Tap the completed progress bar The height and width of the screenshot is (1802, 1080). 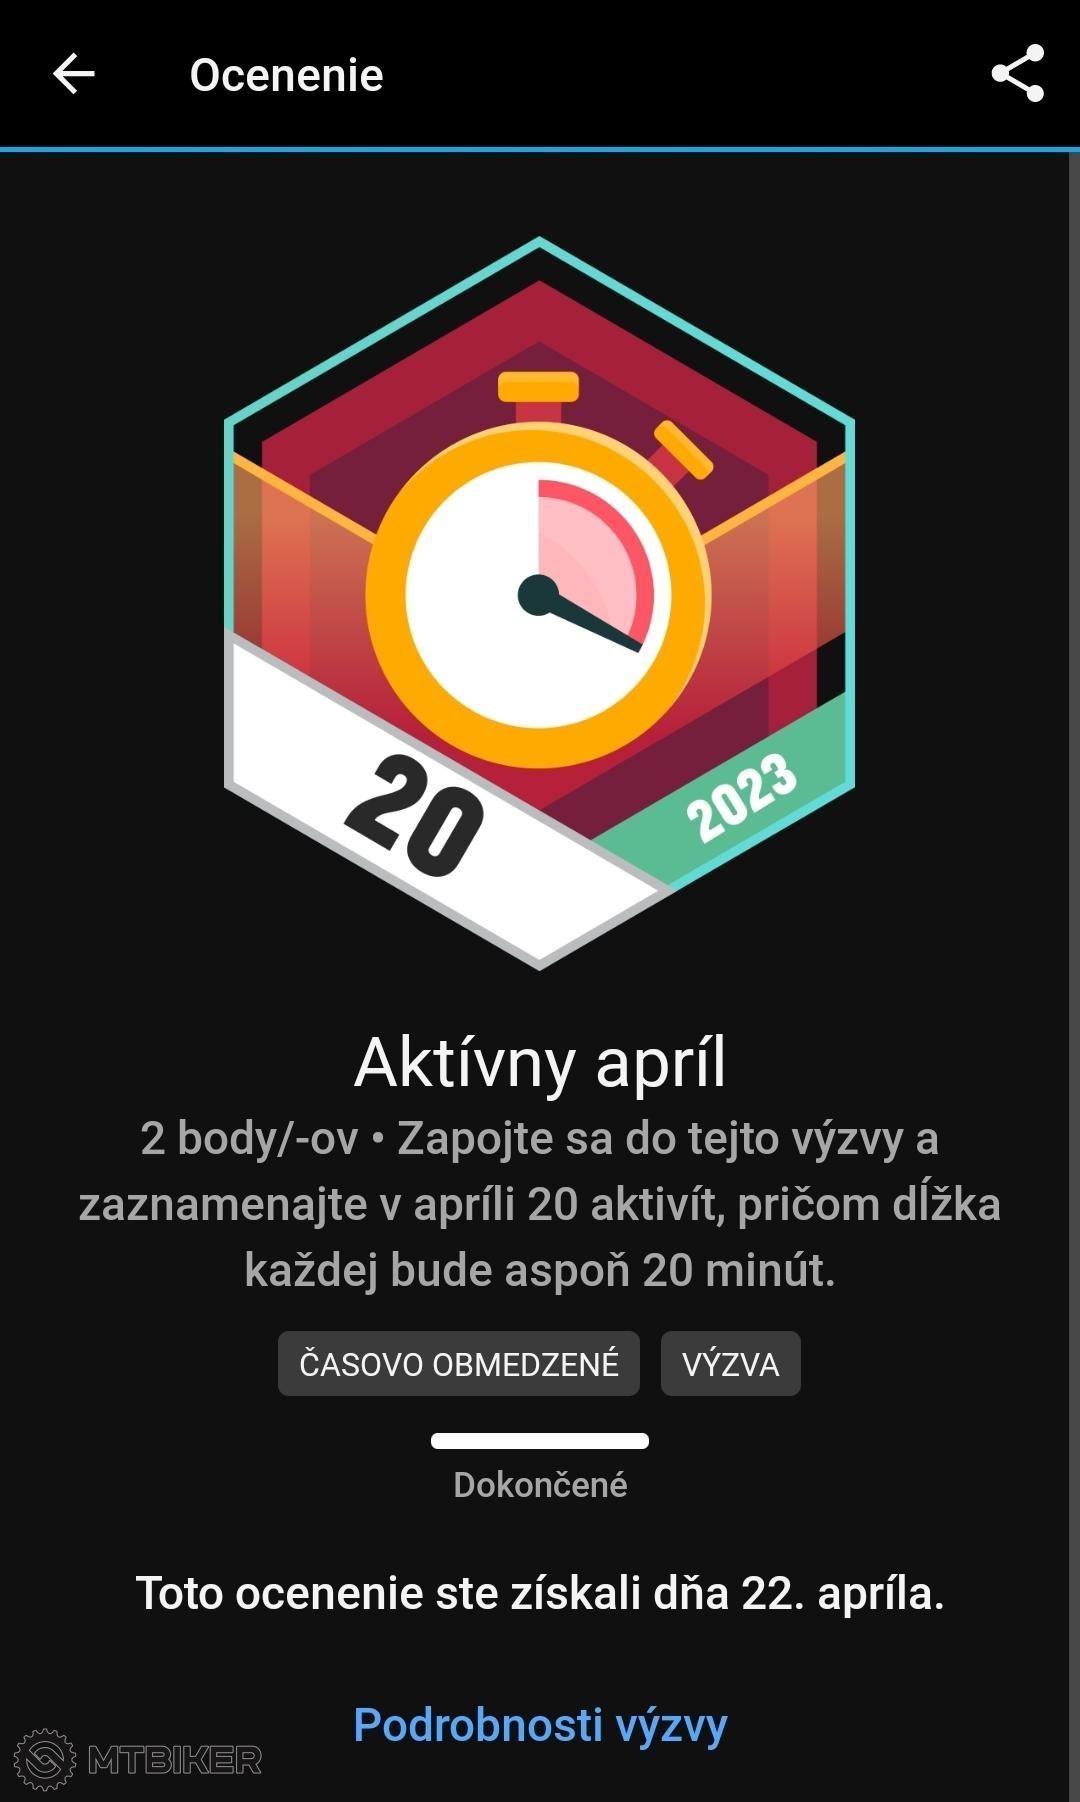click(540, 1441)
